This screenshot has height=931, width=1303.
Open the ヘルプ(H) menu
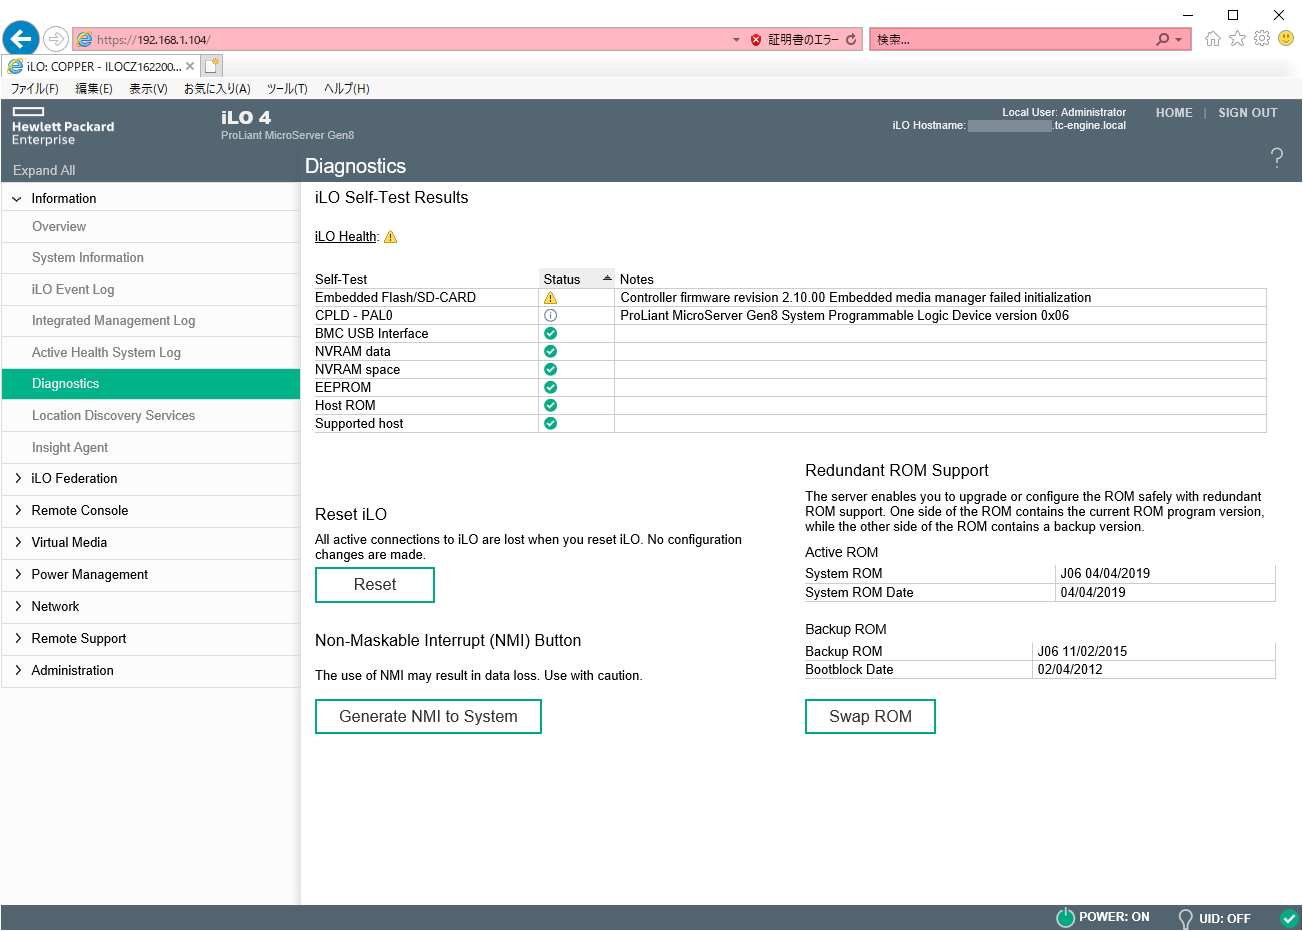point(347,89)
